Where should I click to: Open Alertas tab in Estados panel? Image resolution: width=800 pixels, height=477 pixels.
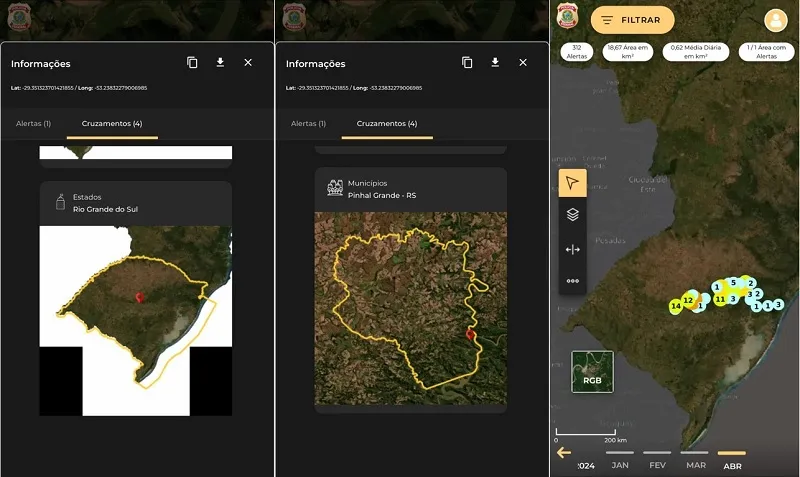pyautogui.click(x=33, y=124)
